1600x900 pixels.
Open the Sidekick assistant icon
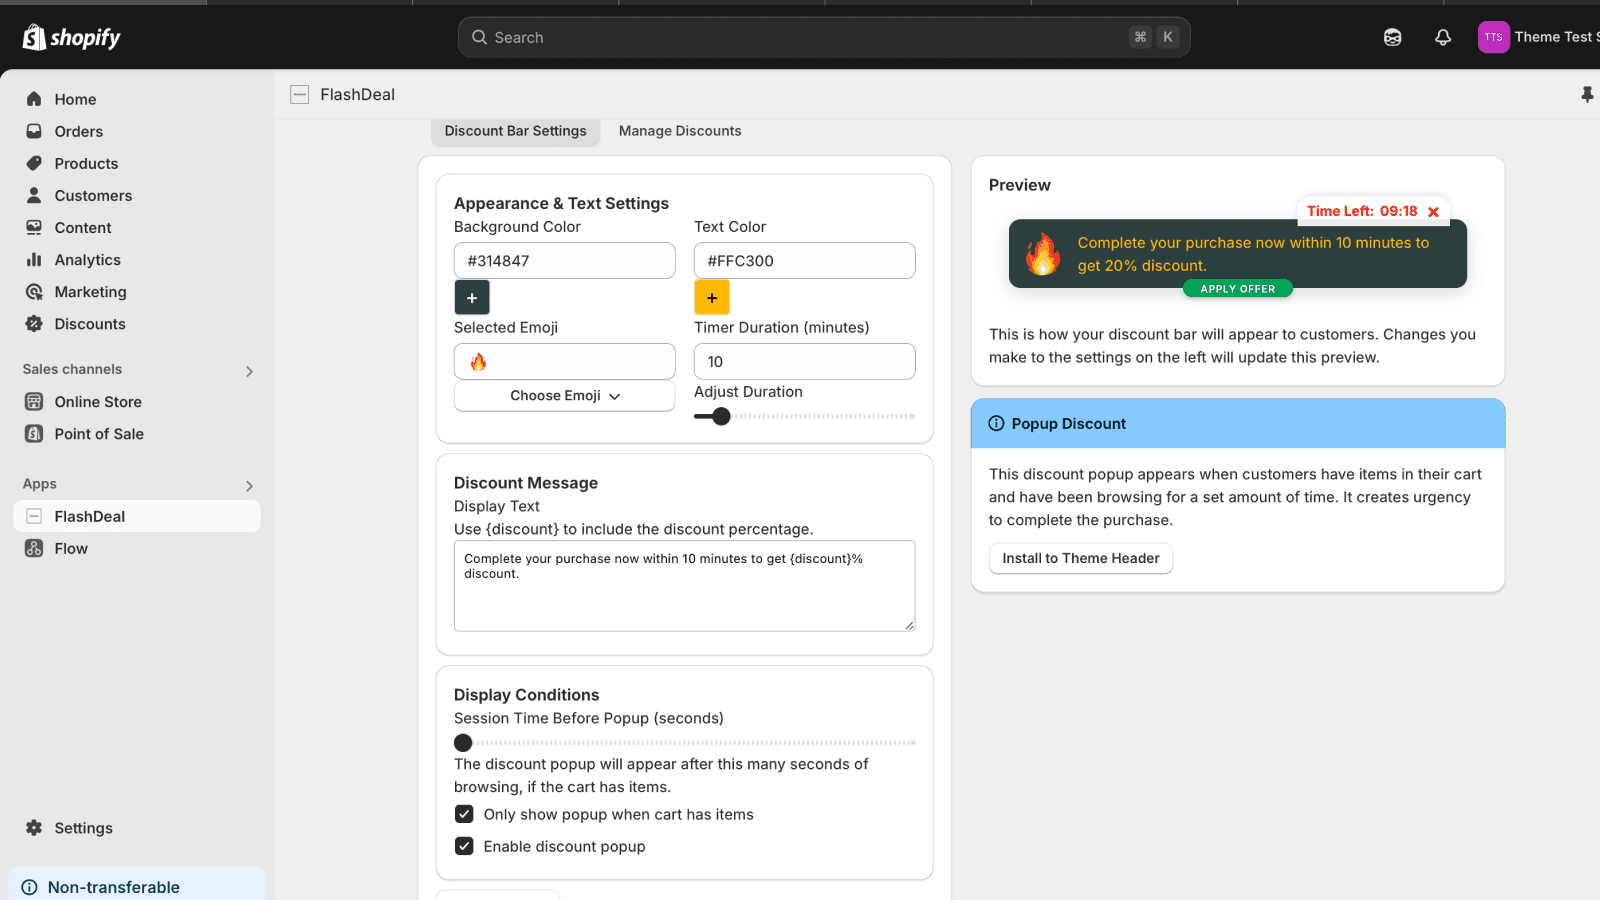coord(1392,37)
